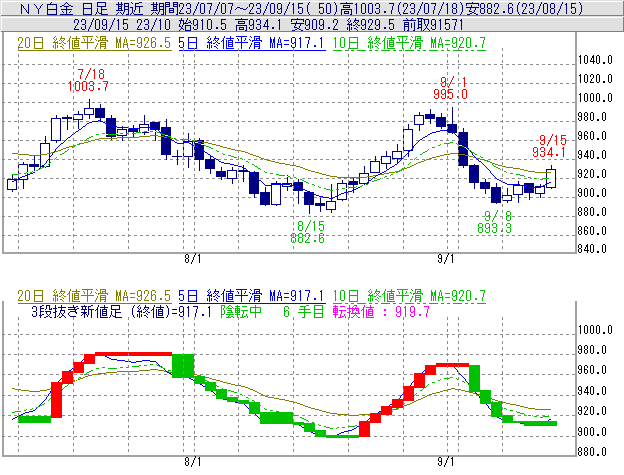This screenshot has width=624, height=475.
Task: Click the 1040.0 axis label on upper chart
Action: tap(595, 60)
